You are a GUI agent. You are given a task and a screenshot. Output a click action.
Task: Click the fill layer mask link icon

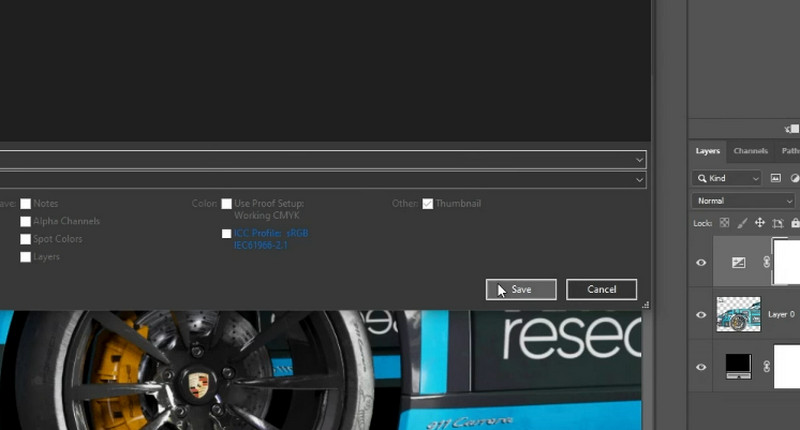coord(766,366)
